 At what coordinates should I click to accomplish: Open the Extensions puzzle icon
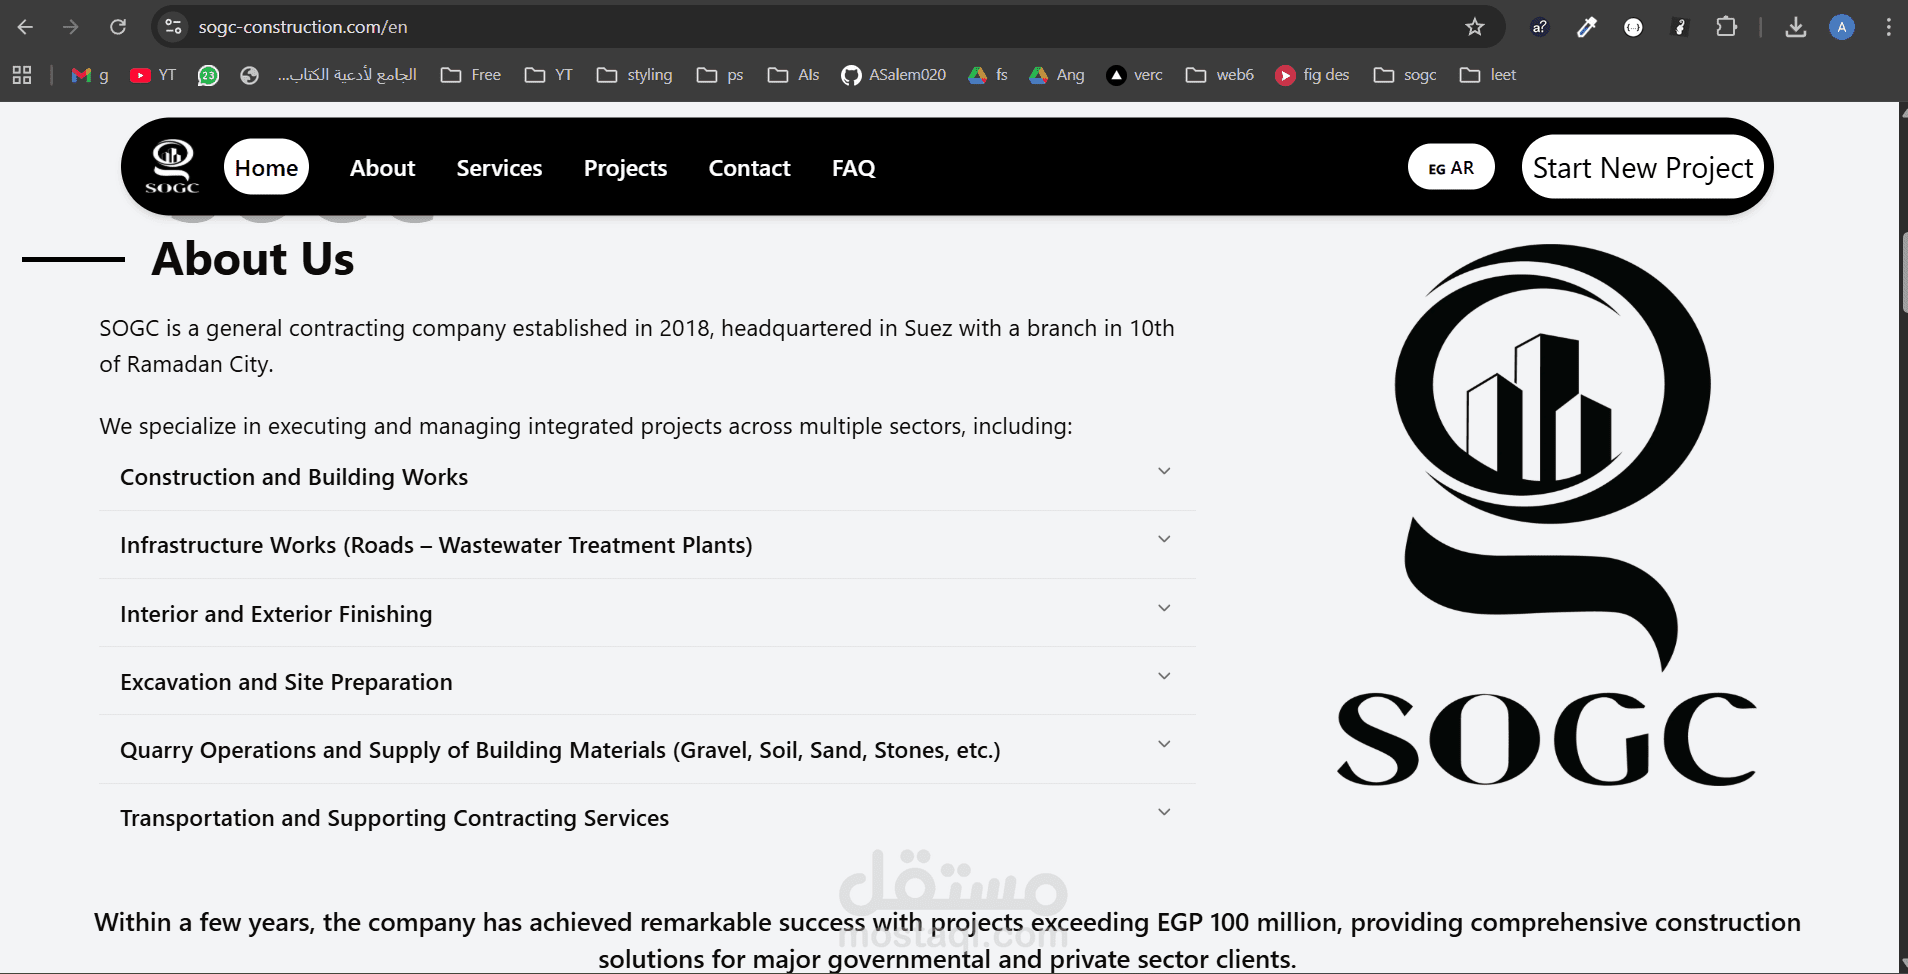click(x=1726, y=27)
